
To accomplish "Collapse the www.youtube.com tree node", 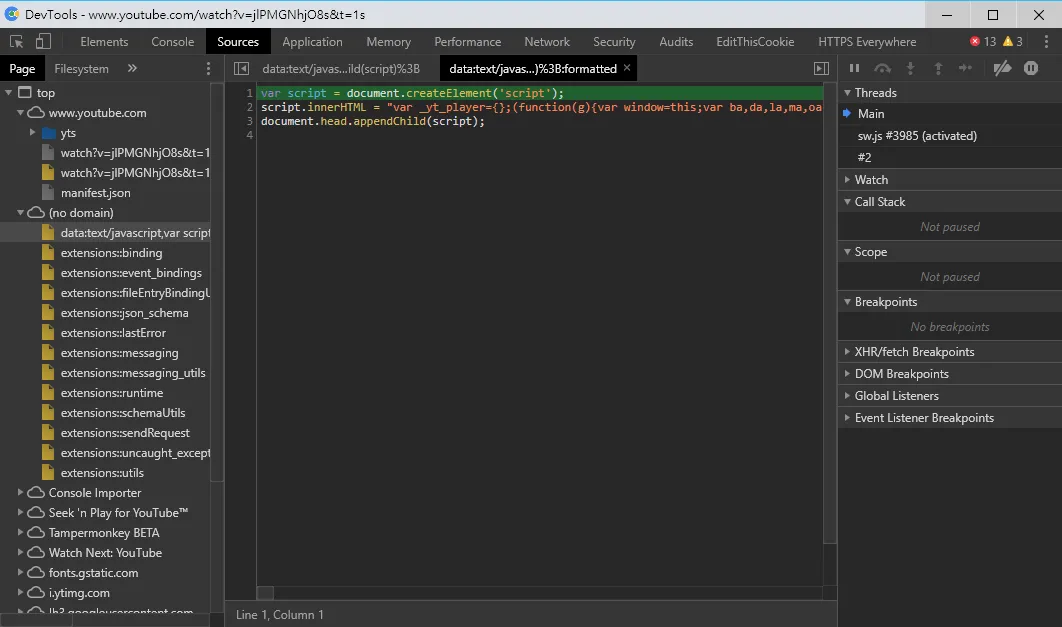I will 21,112.
